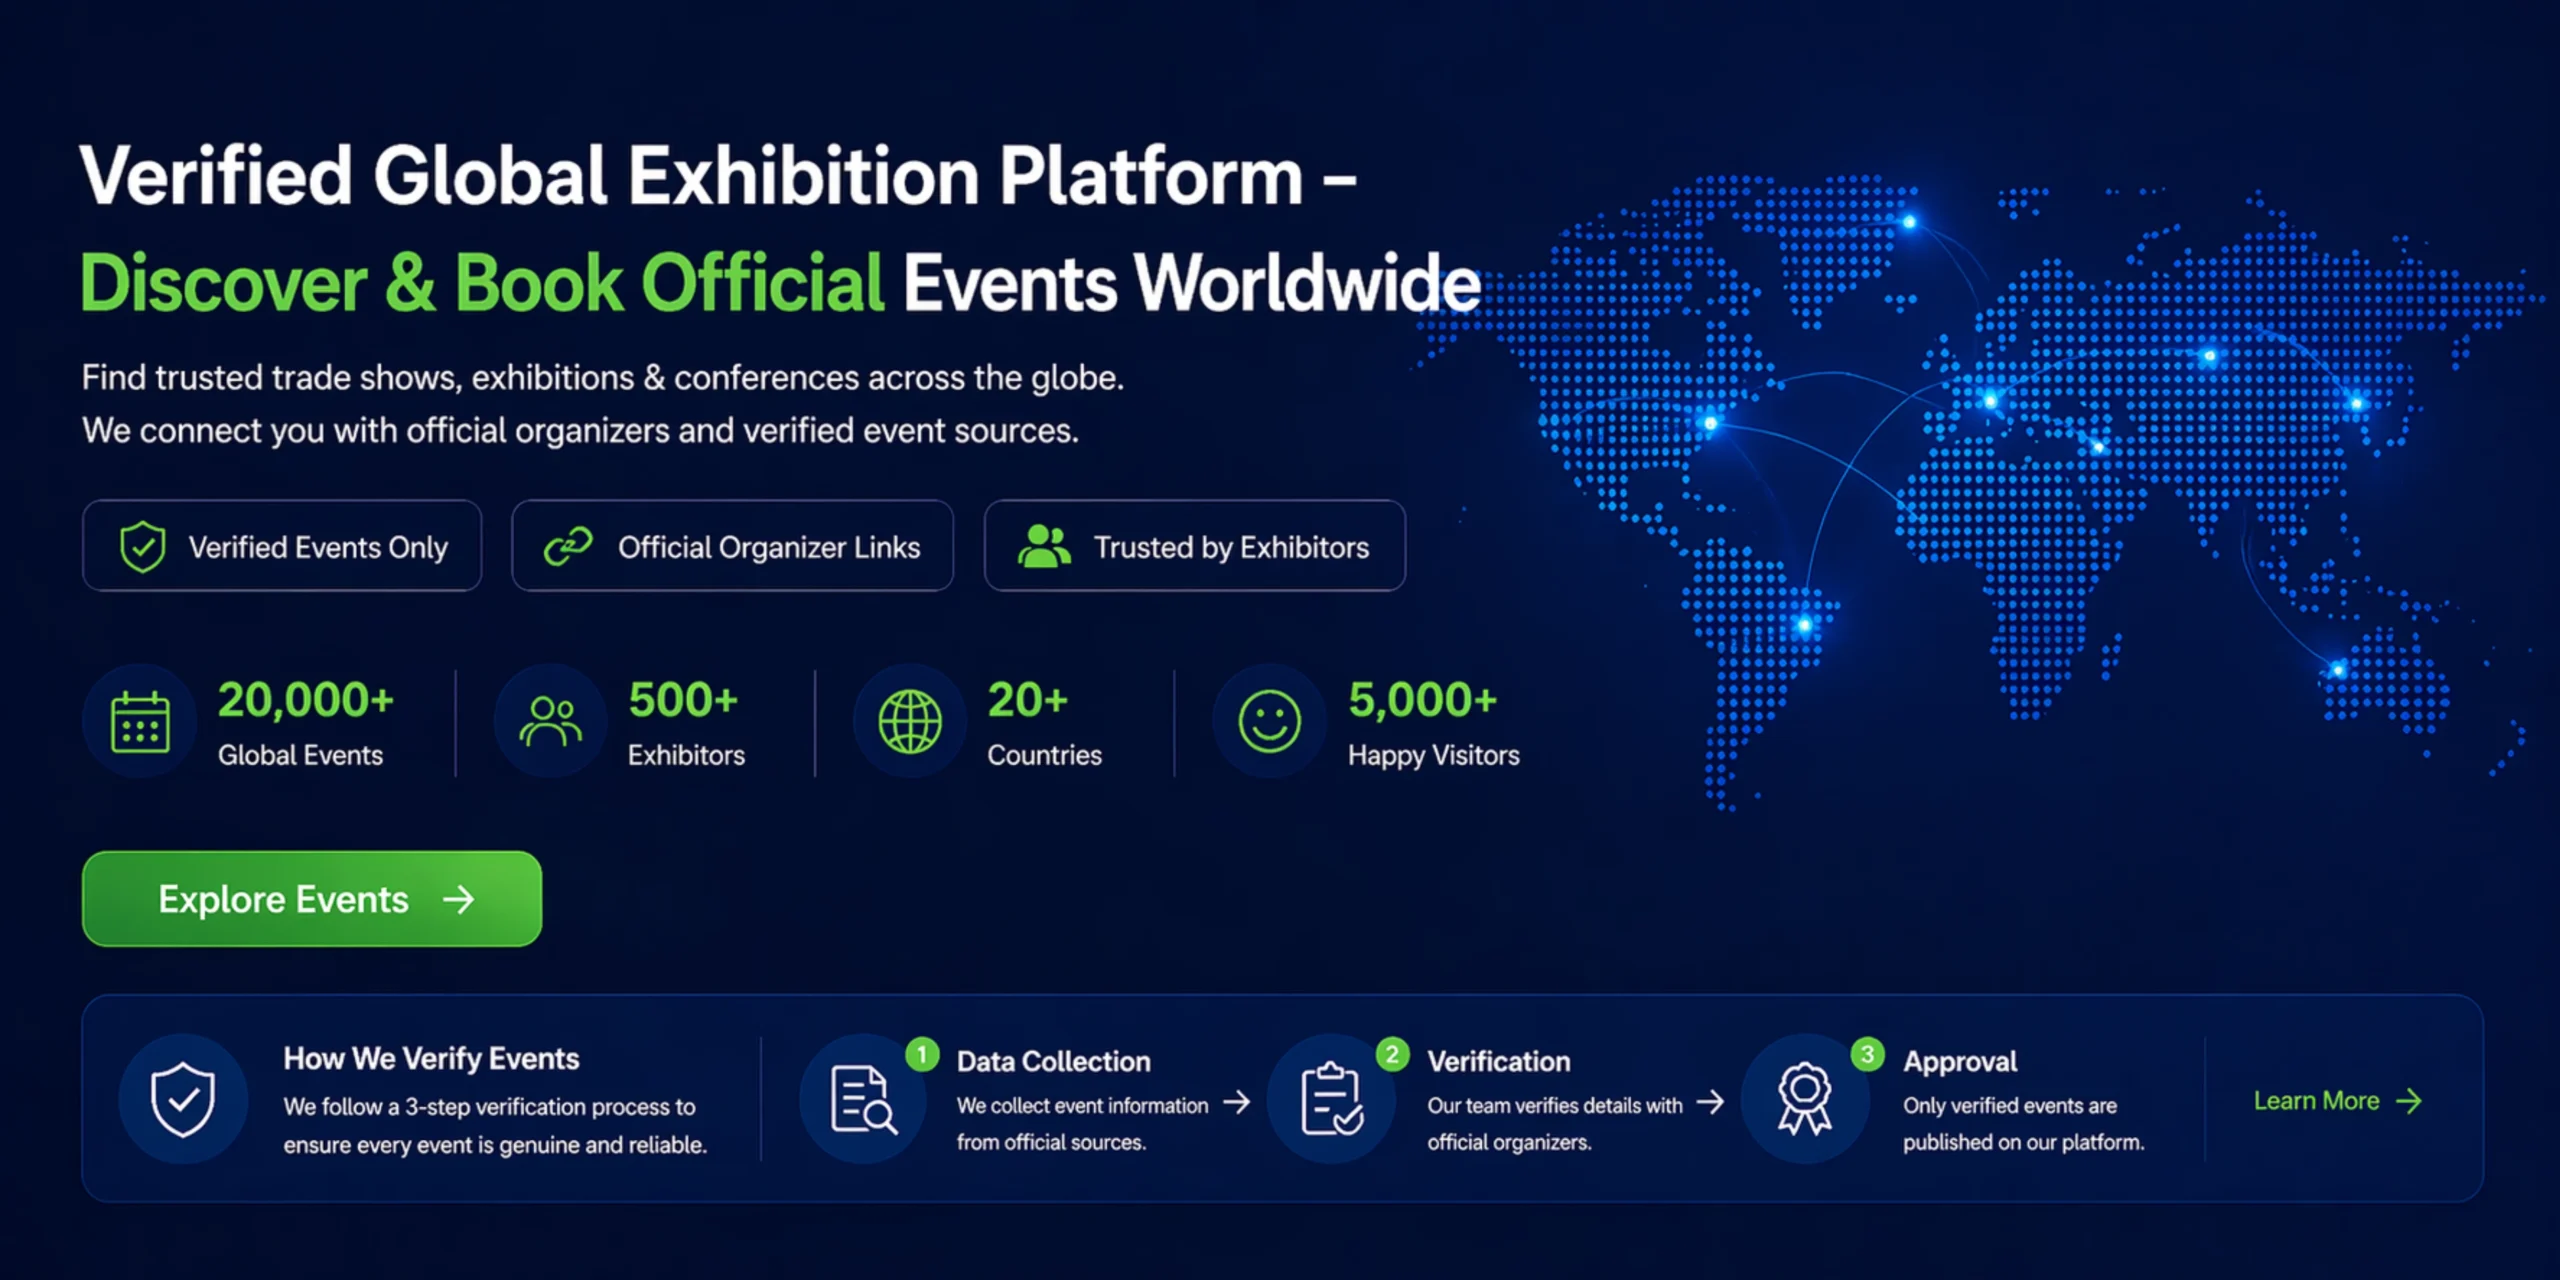Click the Data Collection document search icon

pyautogui.click(x=862, y=1099)
